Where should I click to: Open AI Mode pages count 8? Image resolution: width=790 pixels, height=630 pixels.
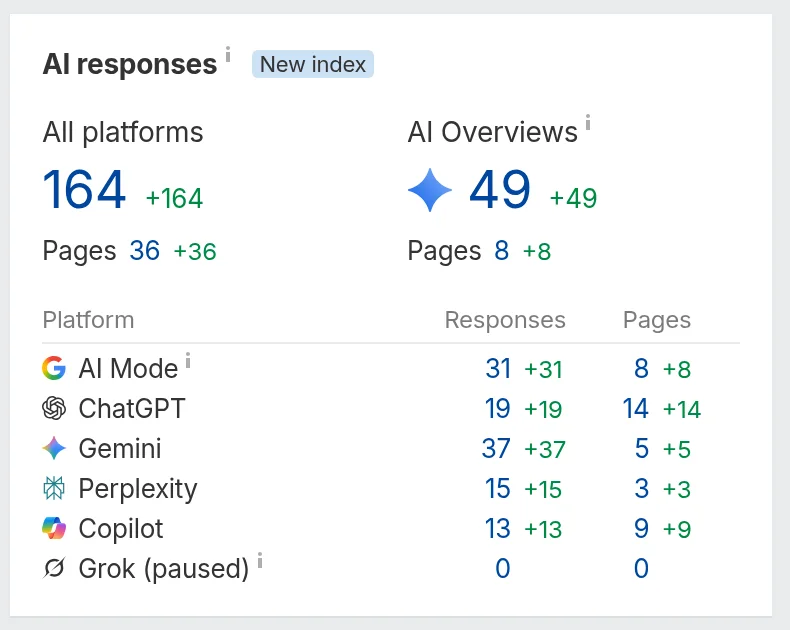[x=641, y=368]
